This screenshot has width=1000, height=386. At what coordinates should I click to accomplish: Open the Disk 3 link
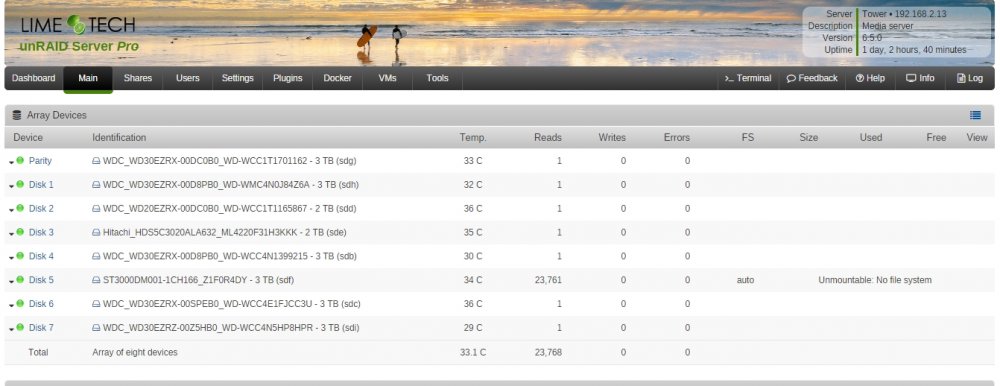pyautogui.click(x=41, y=232)
